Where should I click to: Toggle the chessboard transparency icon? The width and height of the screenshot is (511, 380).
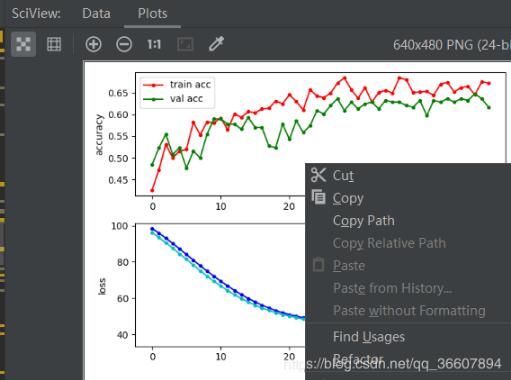(x=23, y=44)
